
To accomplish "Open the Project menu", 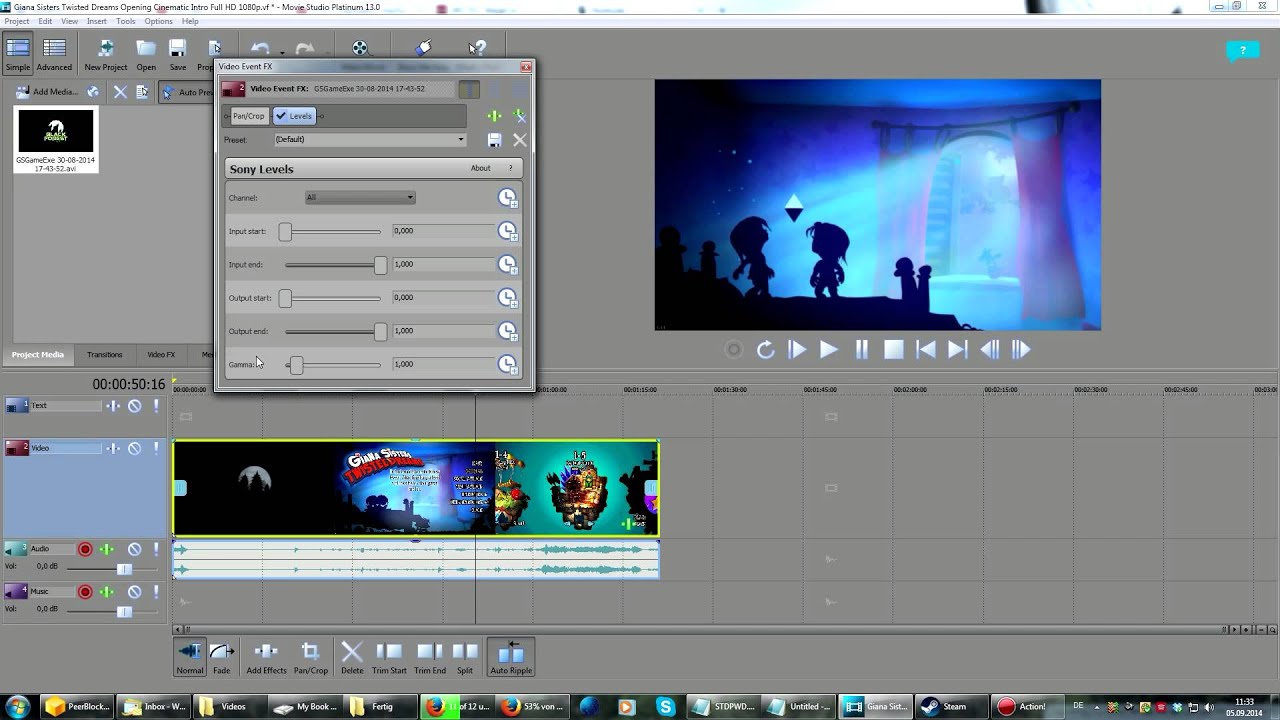I will pos(17,21).
